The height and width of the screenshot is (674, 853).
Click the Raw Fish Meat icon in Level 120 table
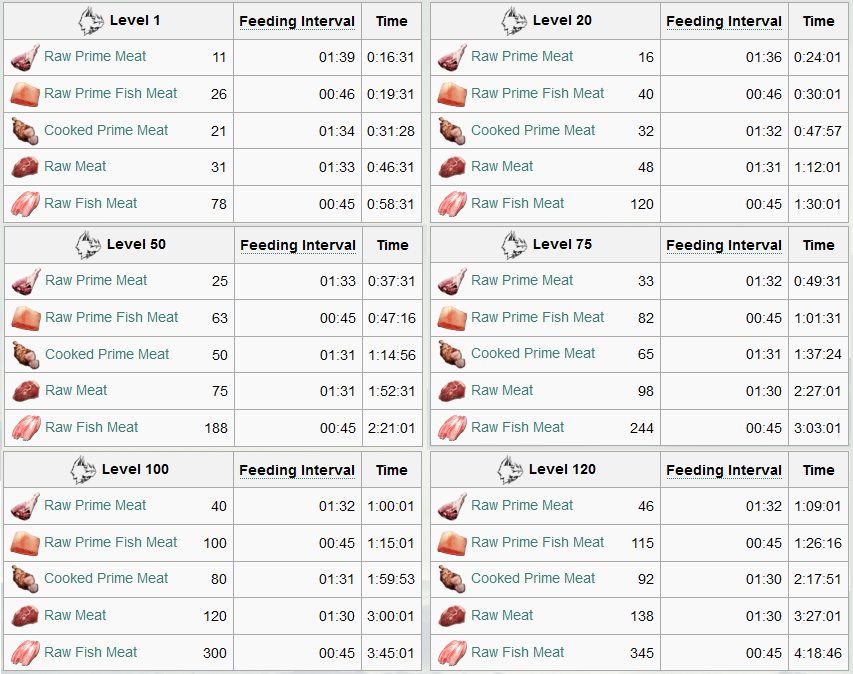pyautogui.click(x=452, y=653)
